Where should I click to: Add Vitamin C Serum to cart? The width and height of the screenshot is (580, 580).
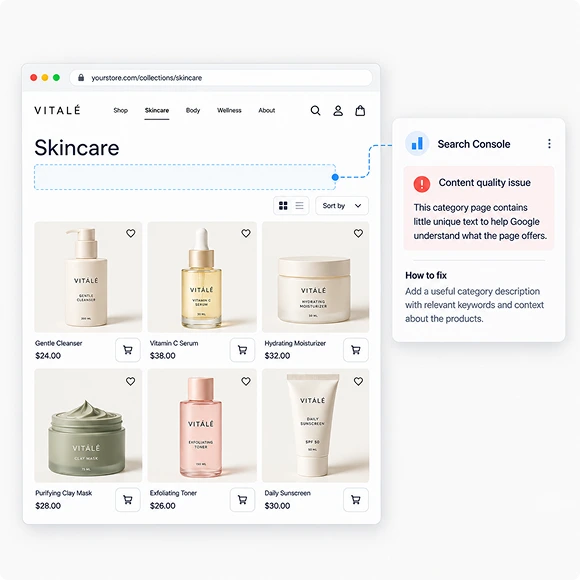(242, 350)
